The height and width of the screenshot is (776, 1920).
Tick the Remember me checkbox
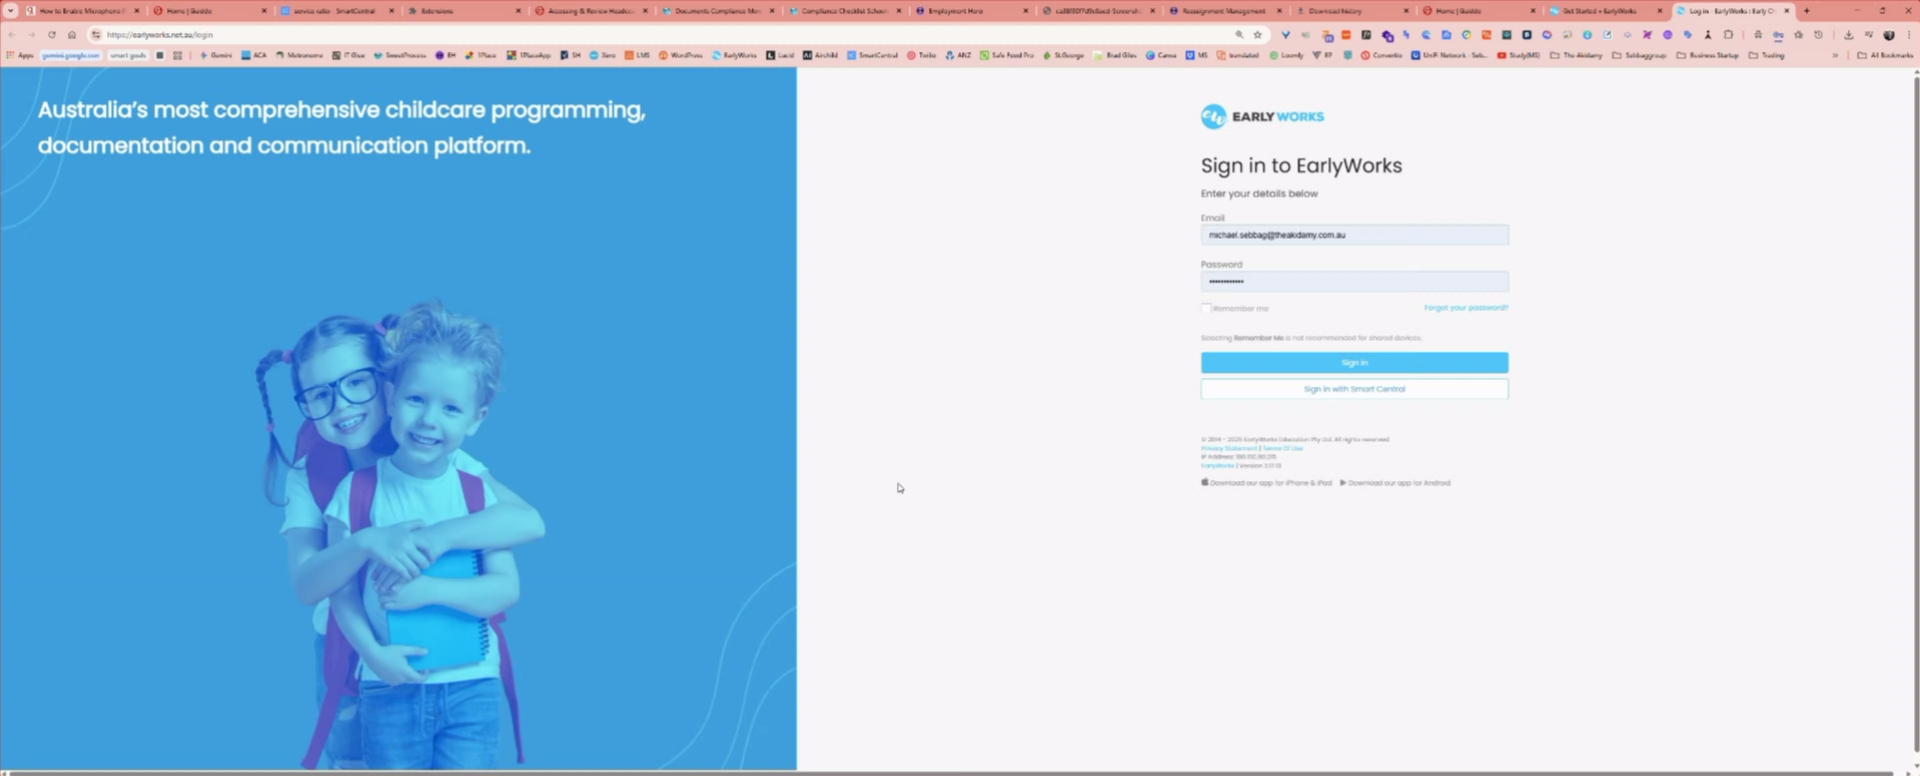pos(1206,308)
